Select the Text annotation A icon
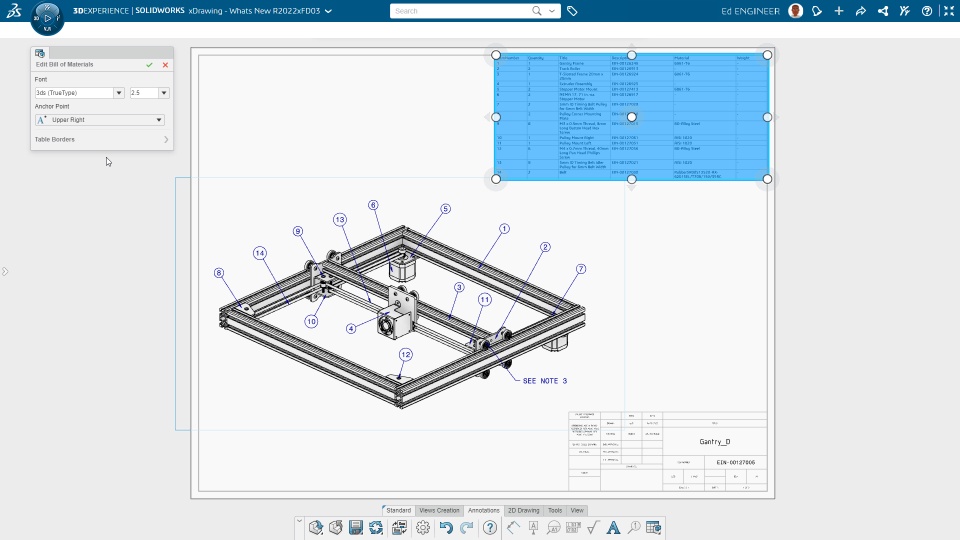This screenshot has height=540, width=960. 613,527
